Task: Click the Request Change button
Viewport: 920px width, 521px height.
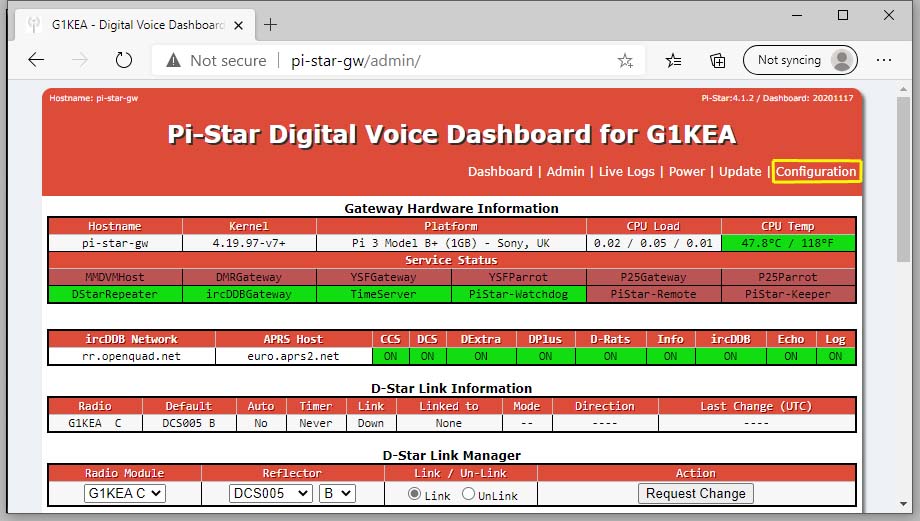Action: [696, 493]
